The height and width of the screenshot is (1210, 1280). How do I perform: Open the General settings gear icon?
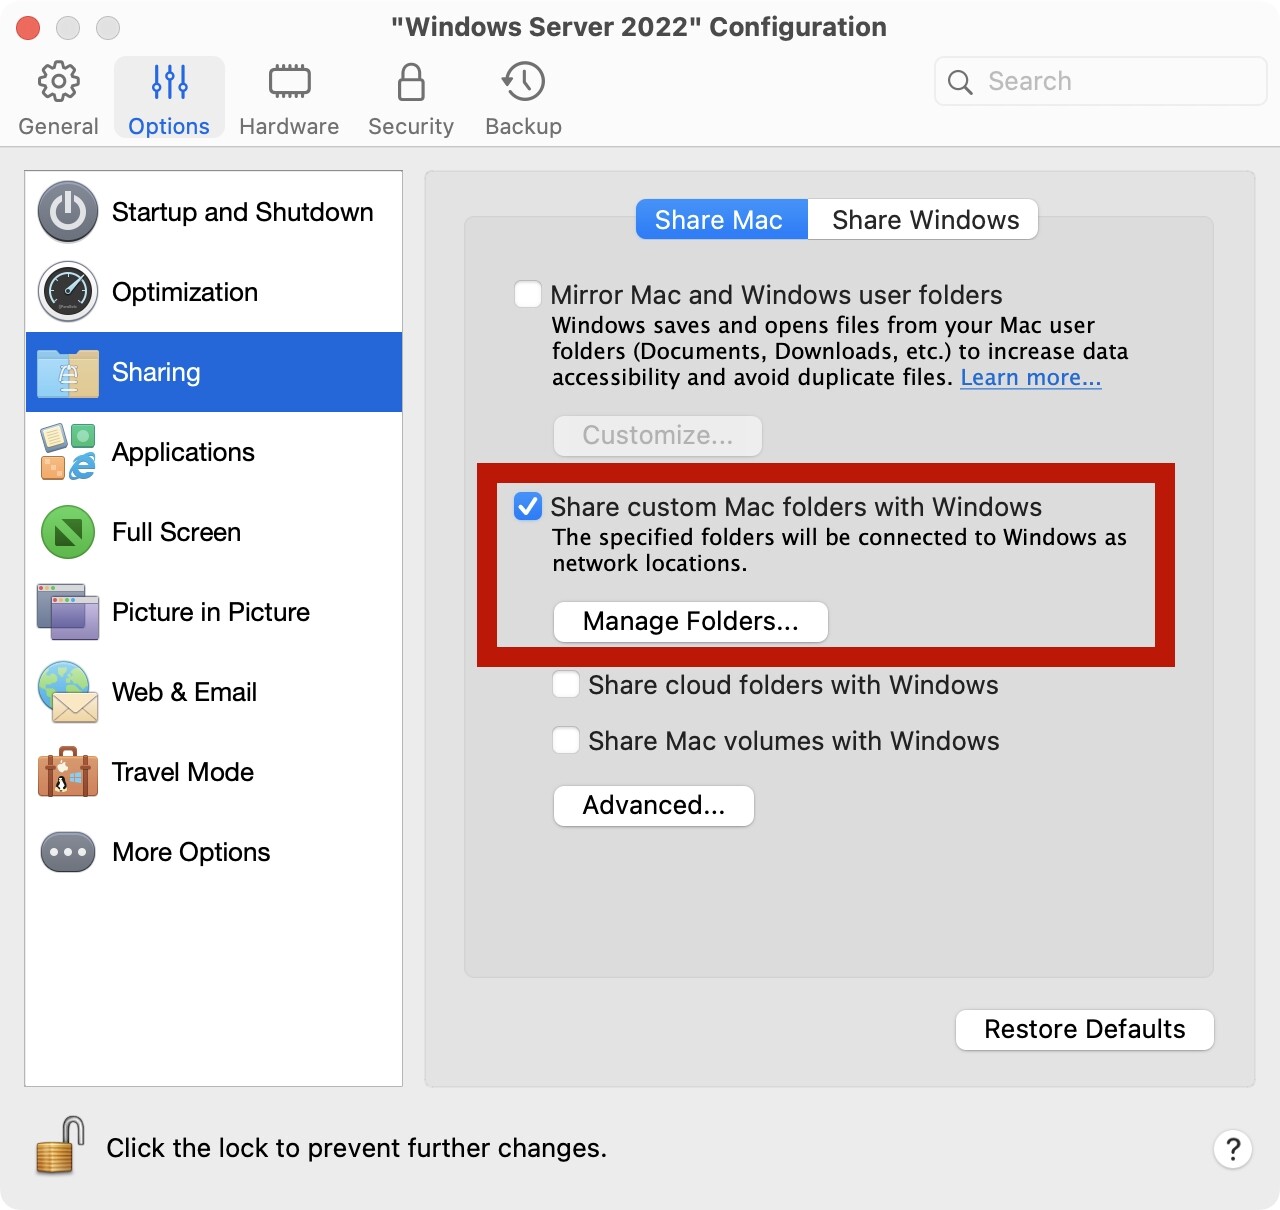[x=58, y=82]
